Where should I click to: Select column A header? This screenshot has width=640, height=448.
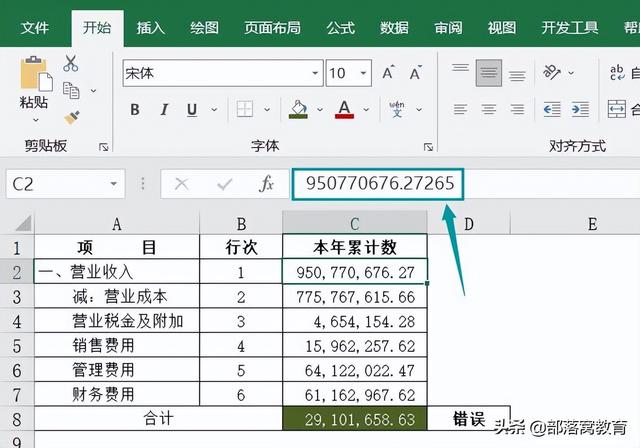[x=117, y=224]
